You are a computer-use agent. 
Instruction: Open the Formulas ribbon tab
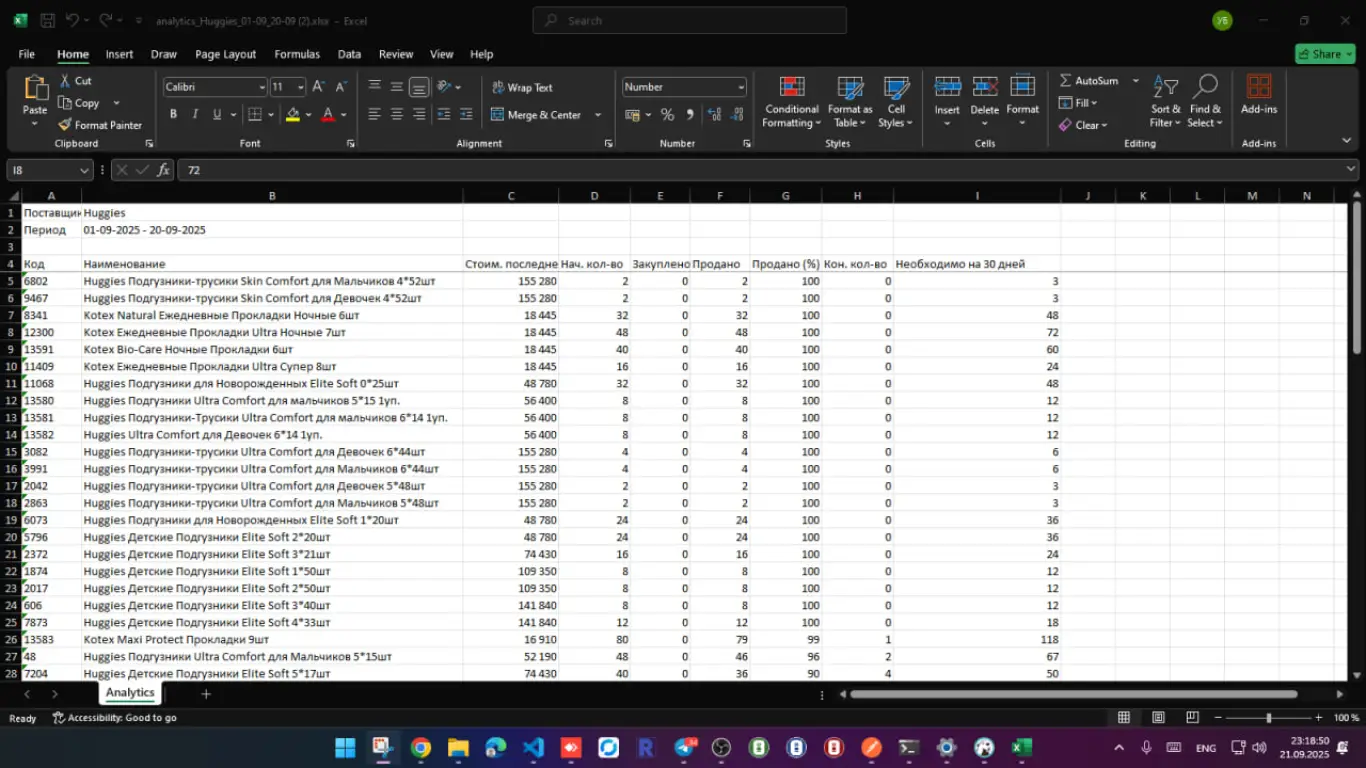point(297,54)
